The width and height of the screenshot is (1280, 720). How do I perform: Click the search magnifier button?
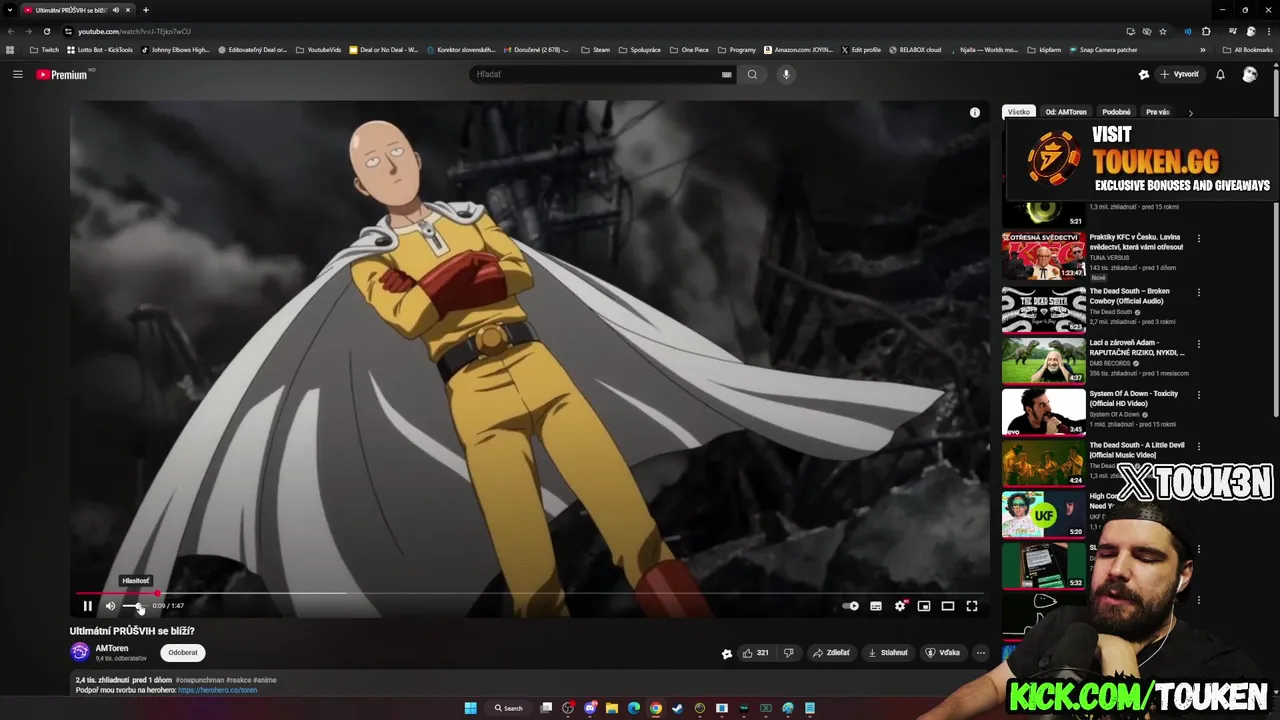click(x=752, y=74)
